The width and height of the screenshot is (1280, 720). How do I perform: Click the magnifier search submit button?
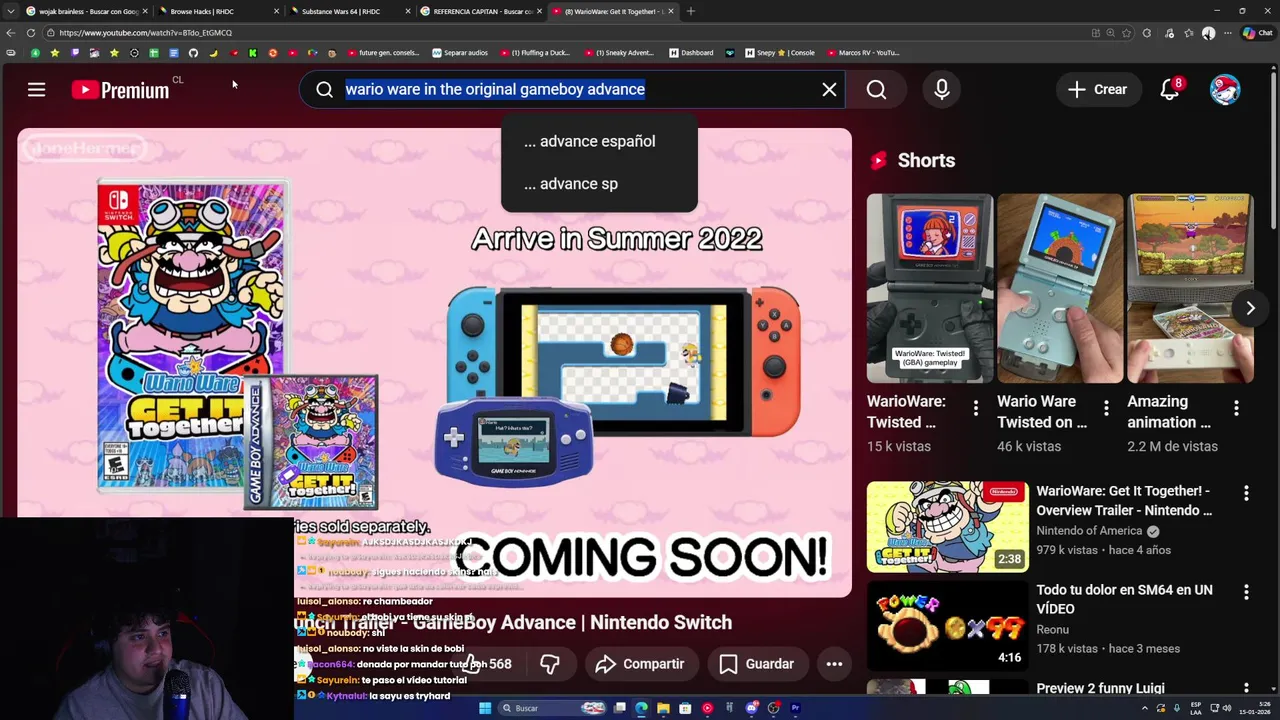point(876,90)
